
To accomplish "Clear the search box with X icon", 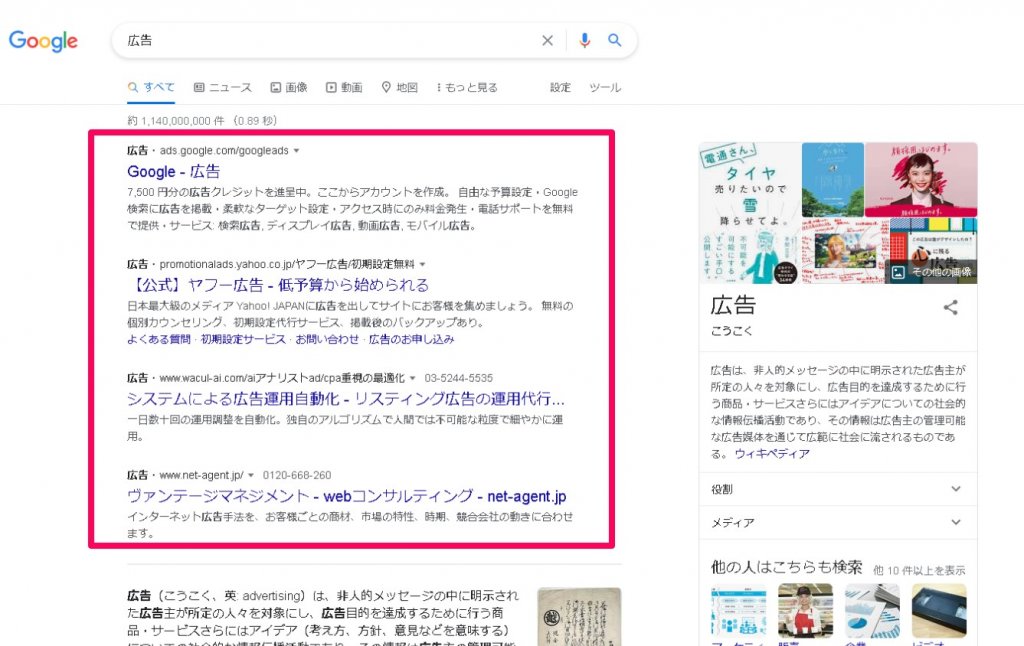I will pyautogui.click(x=547, y=40).
